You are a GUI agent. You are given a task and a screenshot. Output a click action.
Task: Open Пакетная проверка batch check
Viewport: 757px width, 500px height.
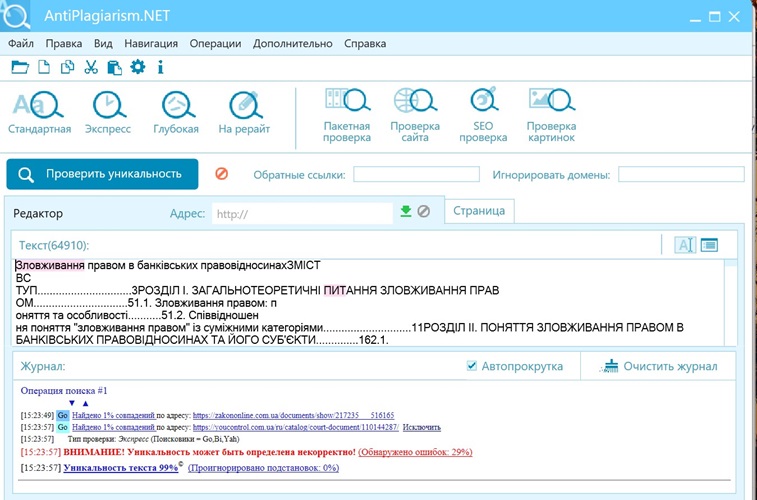[x=347, y=115]
